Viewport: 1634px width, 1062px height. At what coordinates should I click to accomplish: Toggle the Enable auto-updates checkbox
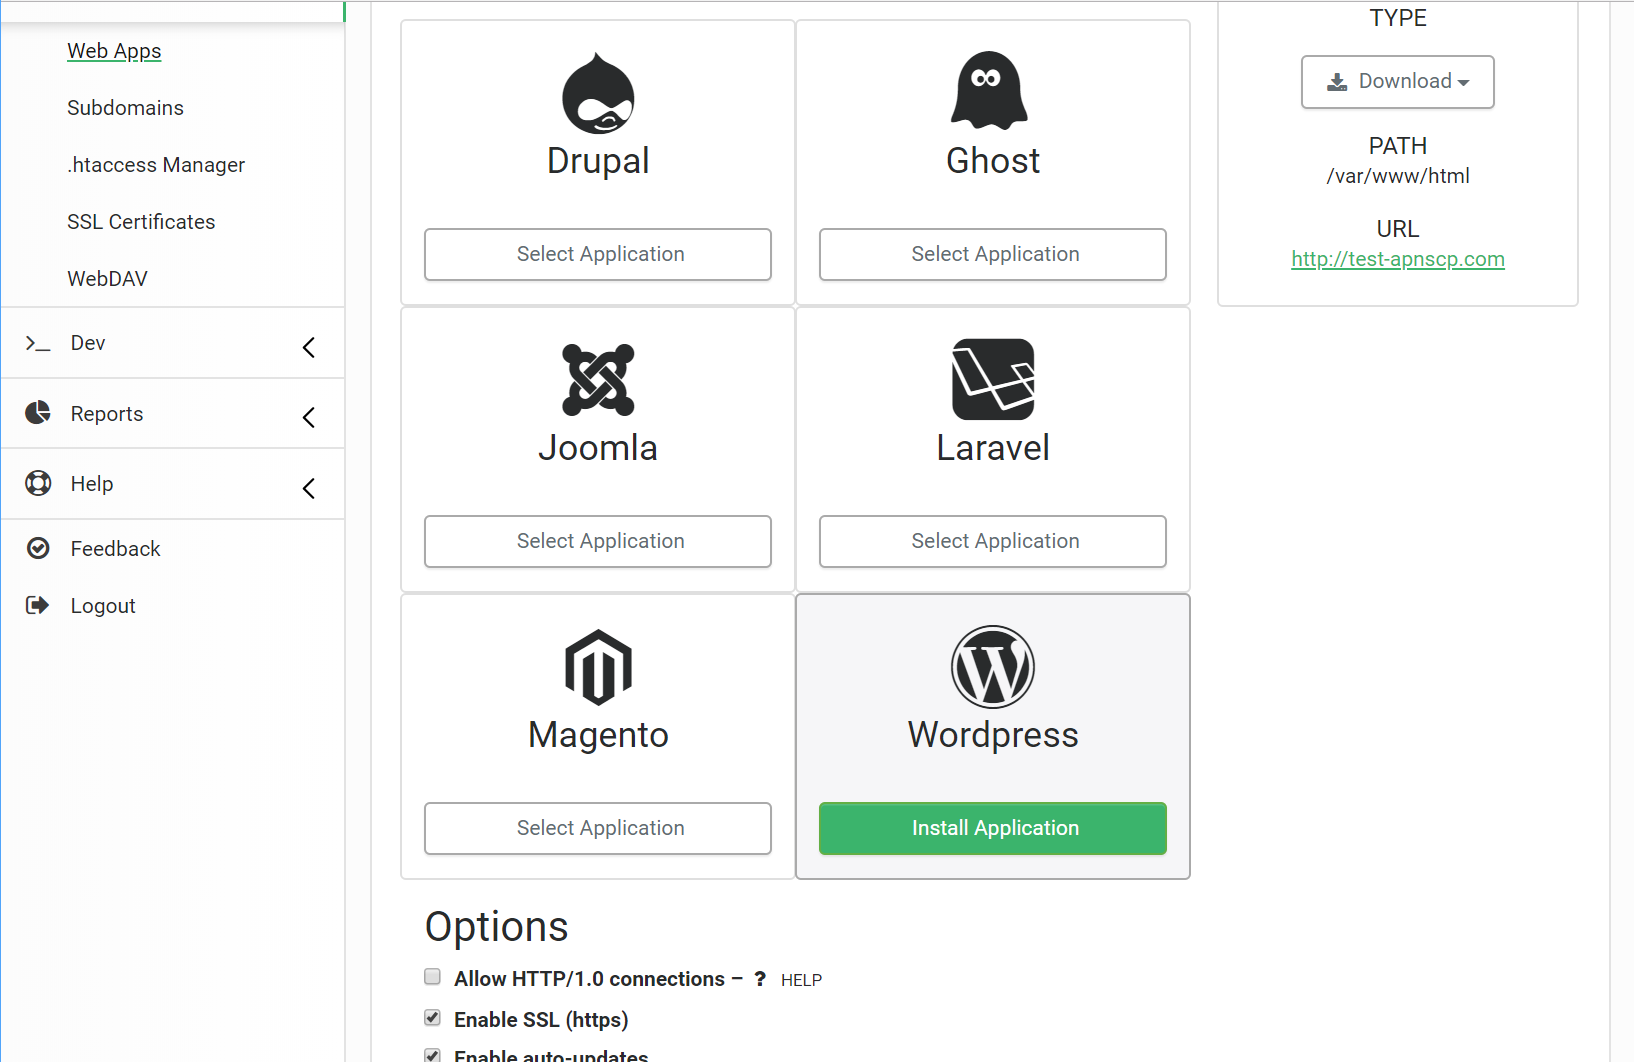432,1055
